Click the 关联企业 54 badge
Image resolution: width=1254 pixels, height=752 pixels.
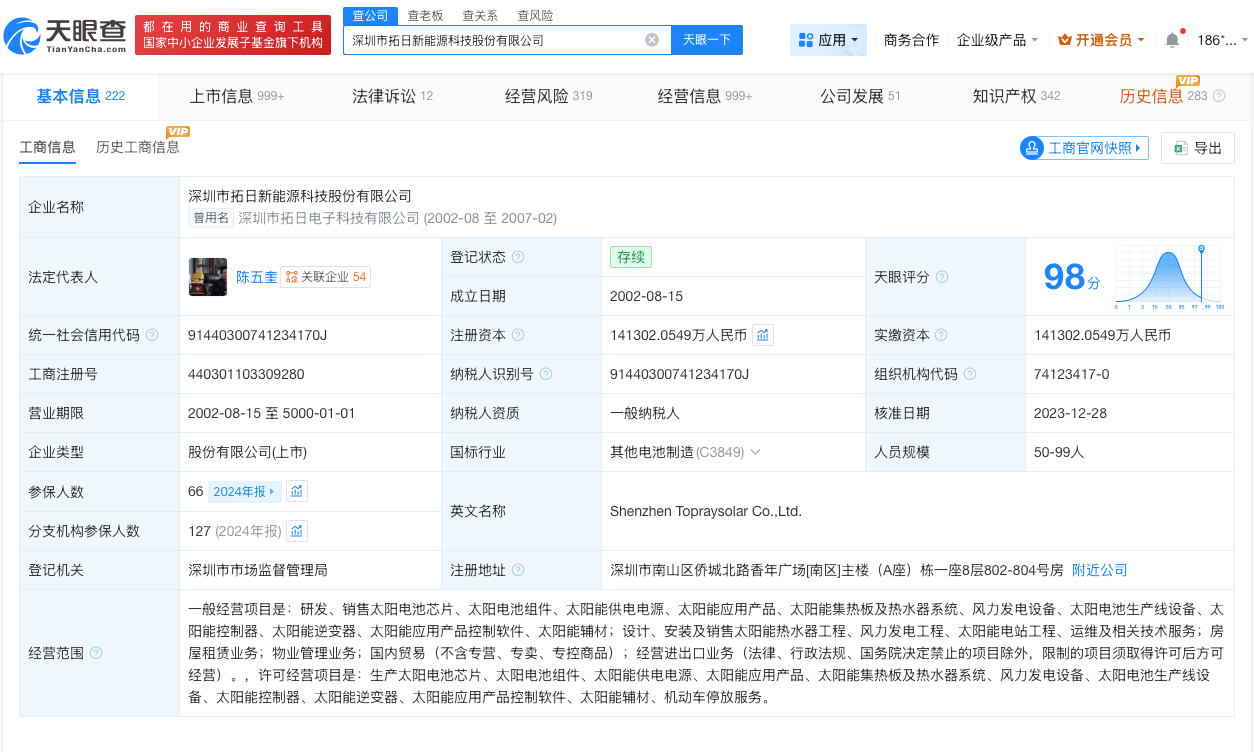click(326, 277)
